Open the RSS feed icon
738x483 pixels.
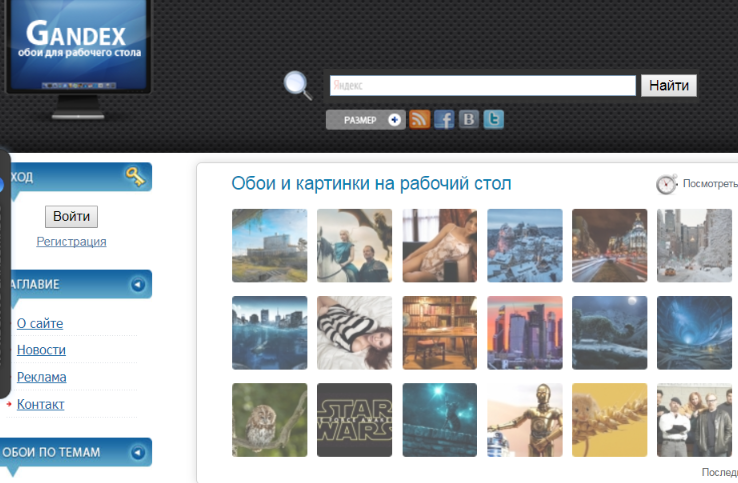[420, 120]
